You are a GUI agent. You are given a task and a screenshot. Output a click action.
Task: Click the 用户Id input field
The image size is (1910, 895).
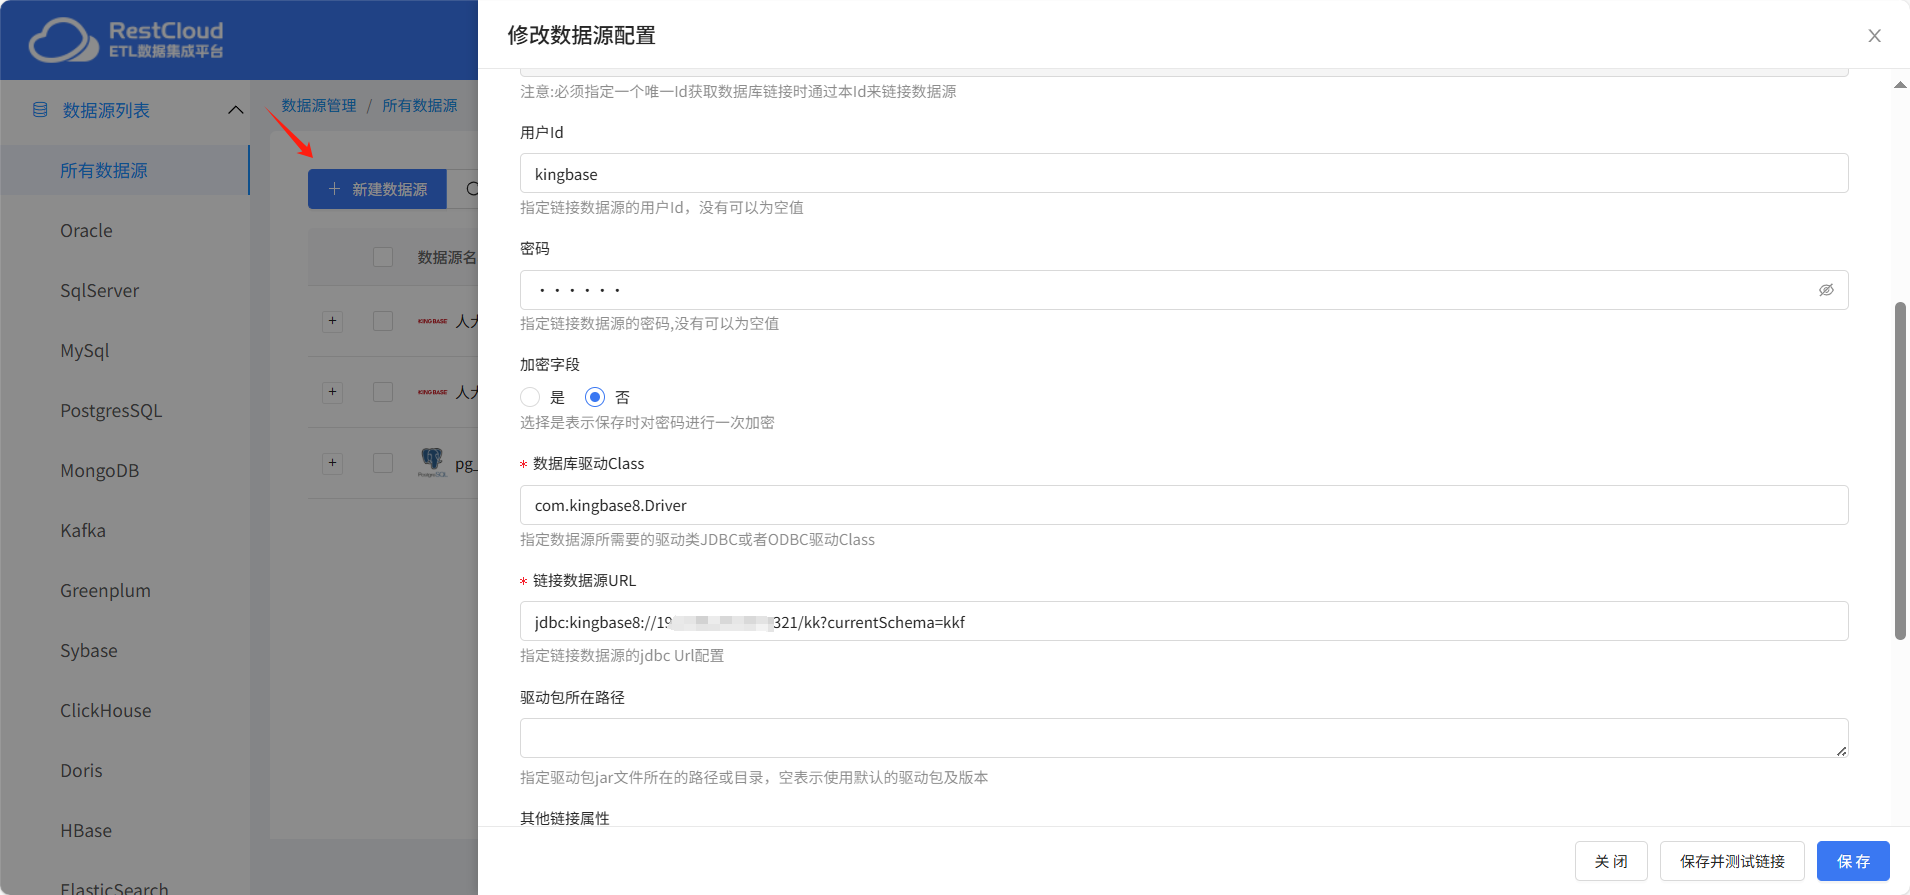click(1184, 173)
